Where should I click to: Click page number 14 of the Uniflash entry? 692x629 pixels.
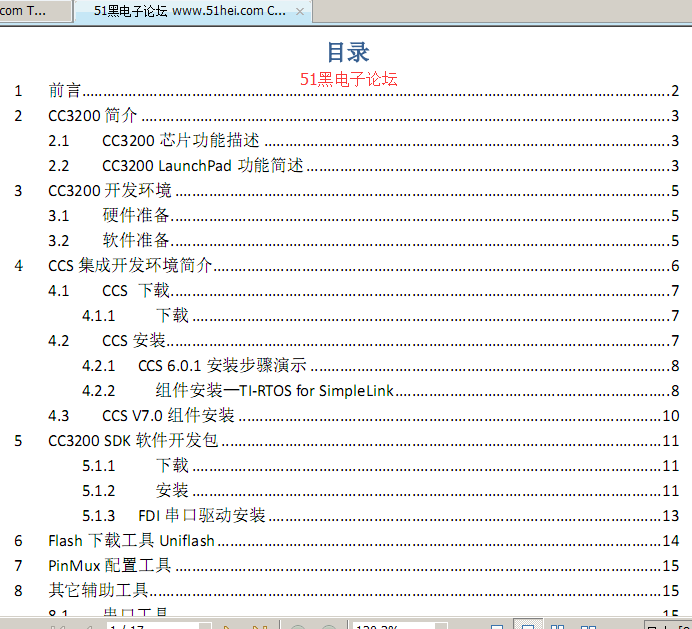pos(671,541)
